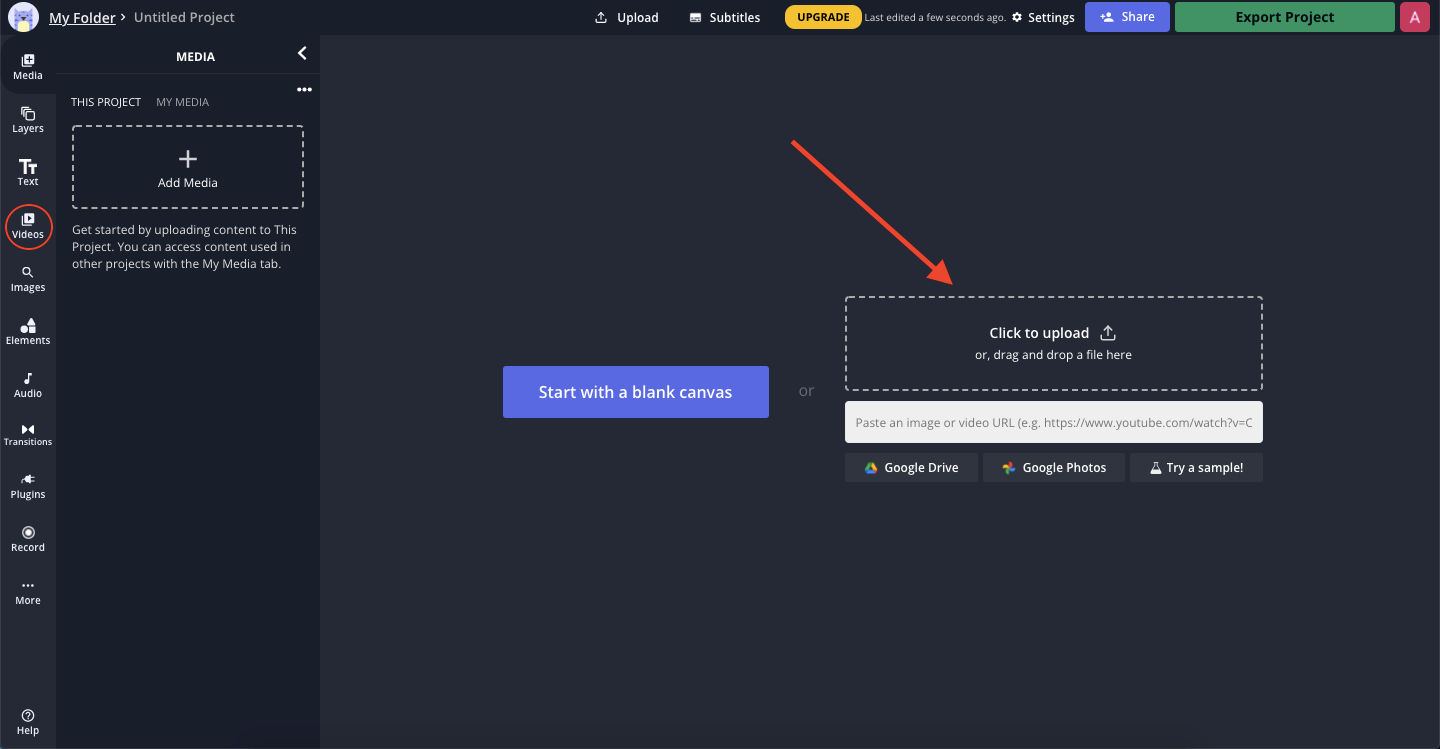
Task: Open Settings from the top bar
Action: coord(1043,17)
